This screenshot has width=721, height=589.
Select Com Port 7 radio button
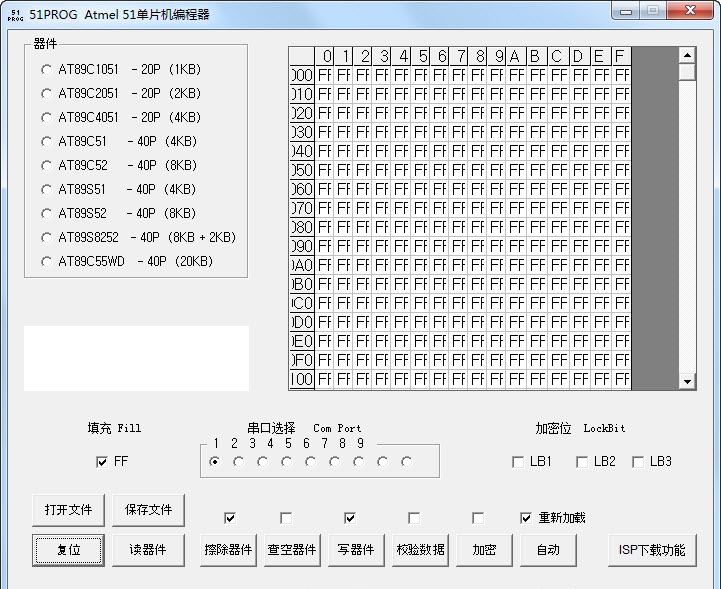tap(358, 461)
